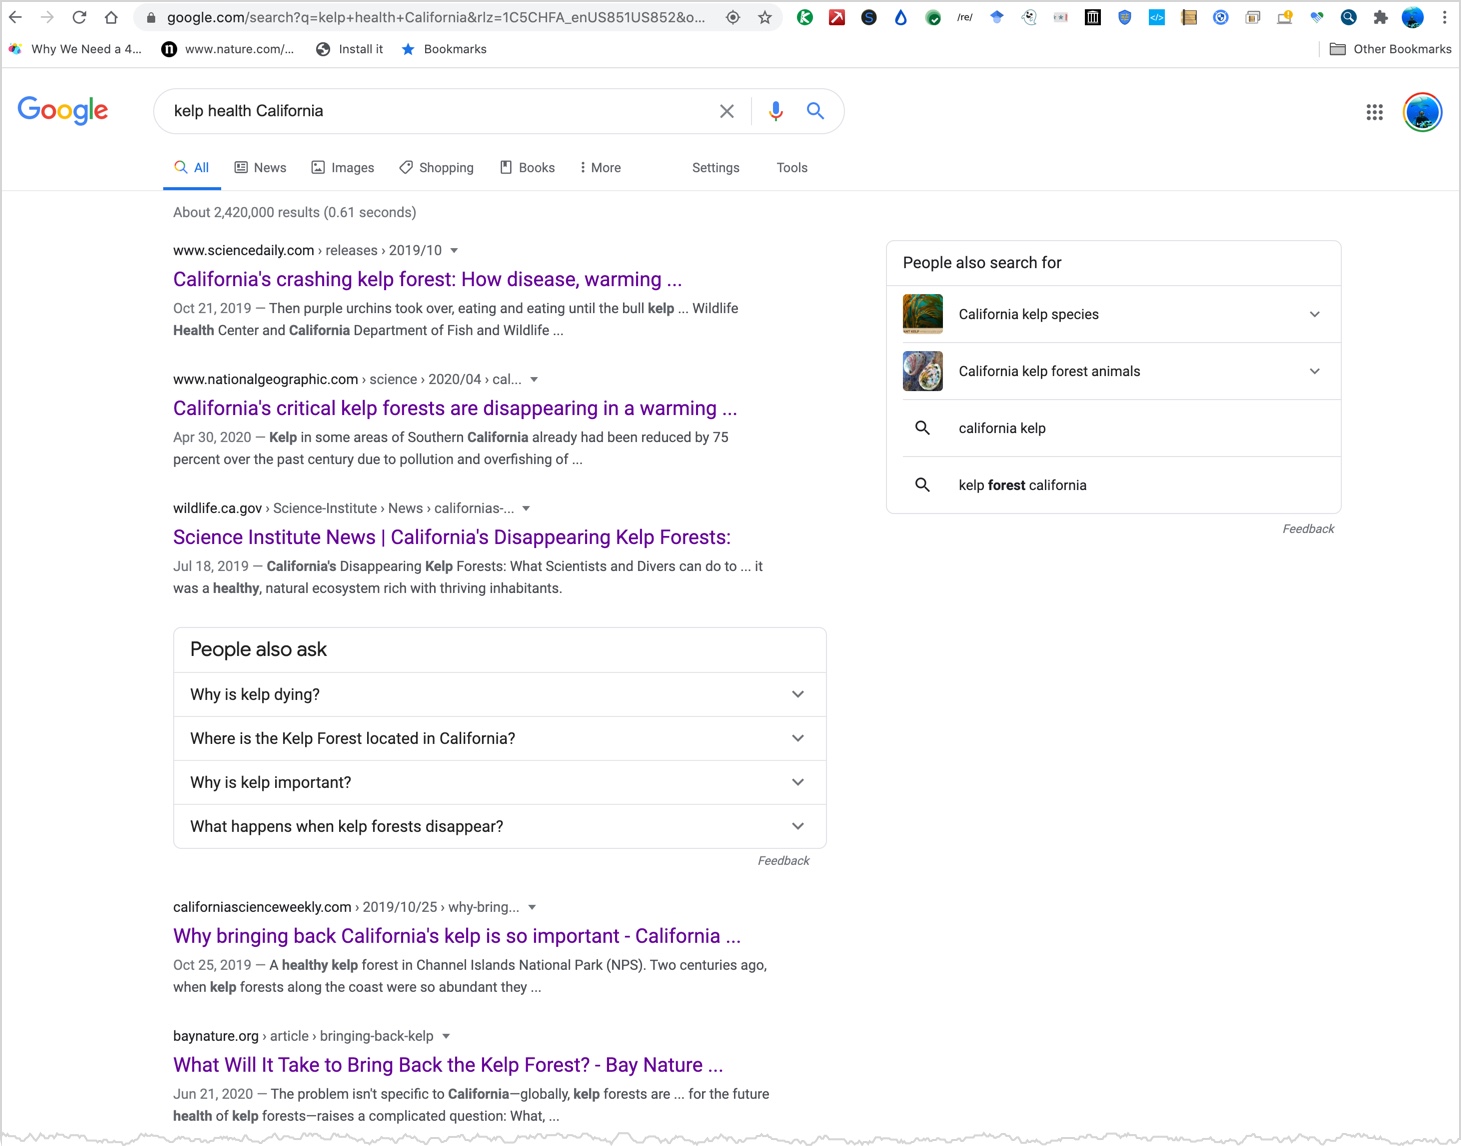1461x1146 pixels.
Task: Select the All results tab
Action: coord(191,168)
